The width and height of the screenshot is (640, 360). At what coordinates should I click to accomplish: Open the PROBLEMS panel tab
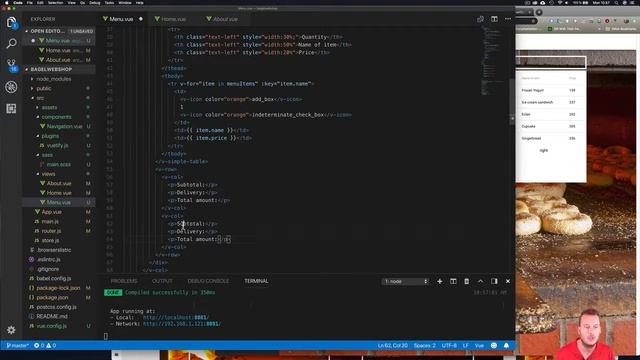[x=124, y=281]
